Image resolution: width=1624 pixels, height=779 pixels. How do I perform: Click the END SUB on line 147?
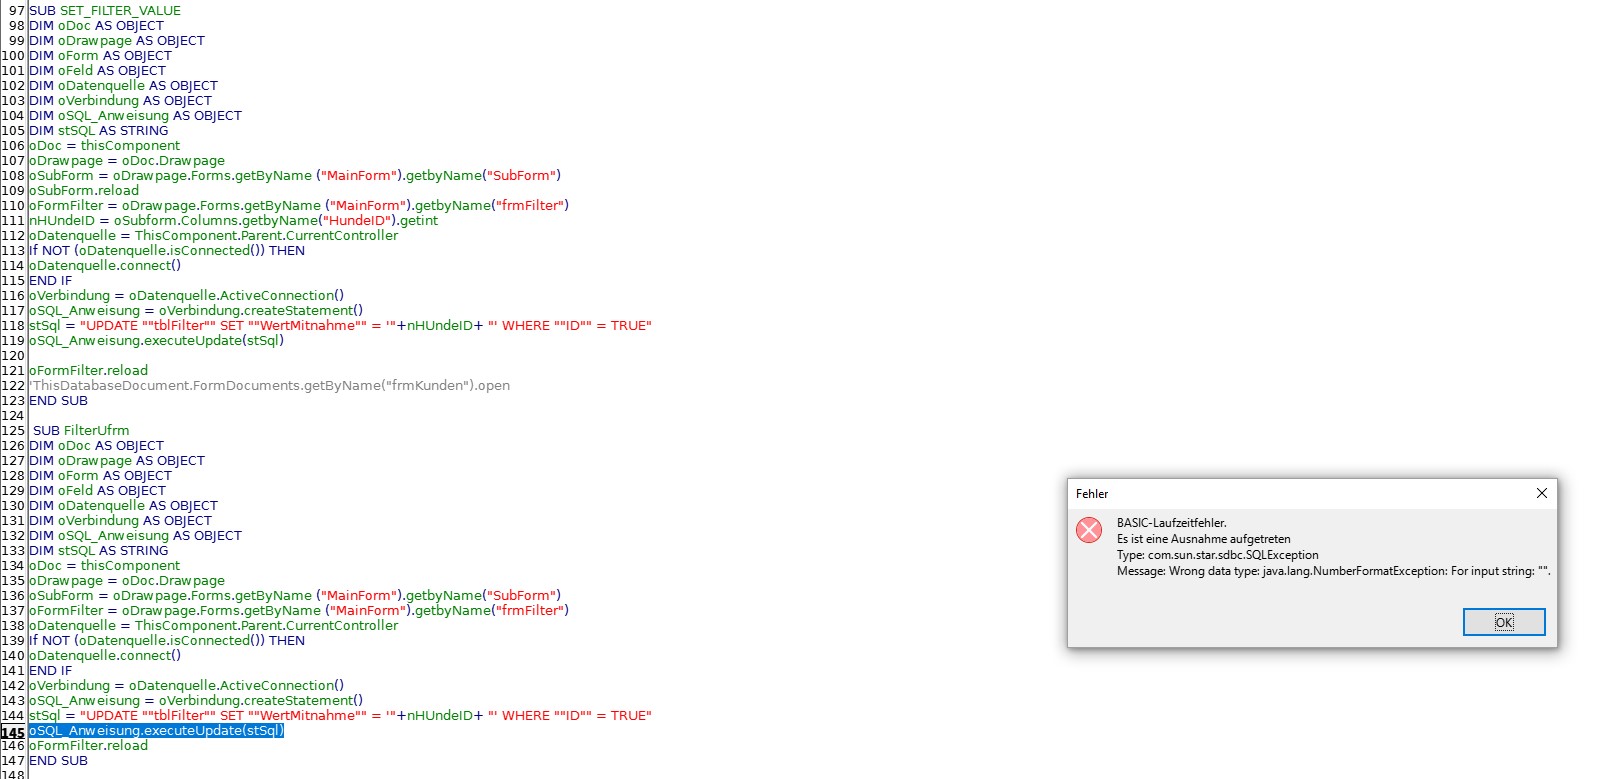point(58,761)
